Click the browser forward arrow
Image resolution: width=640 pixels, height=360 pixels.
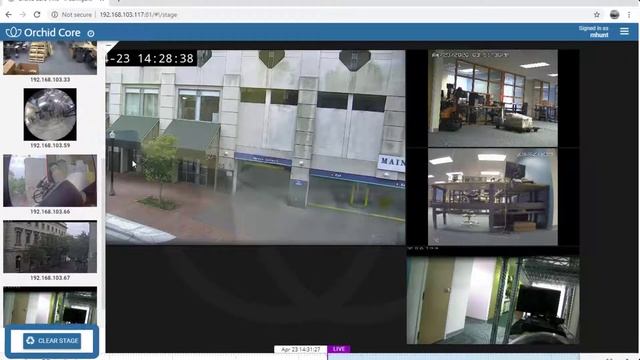click(x=22, y=15)
